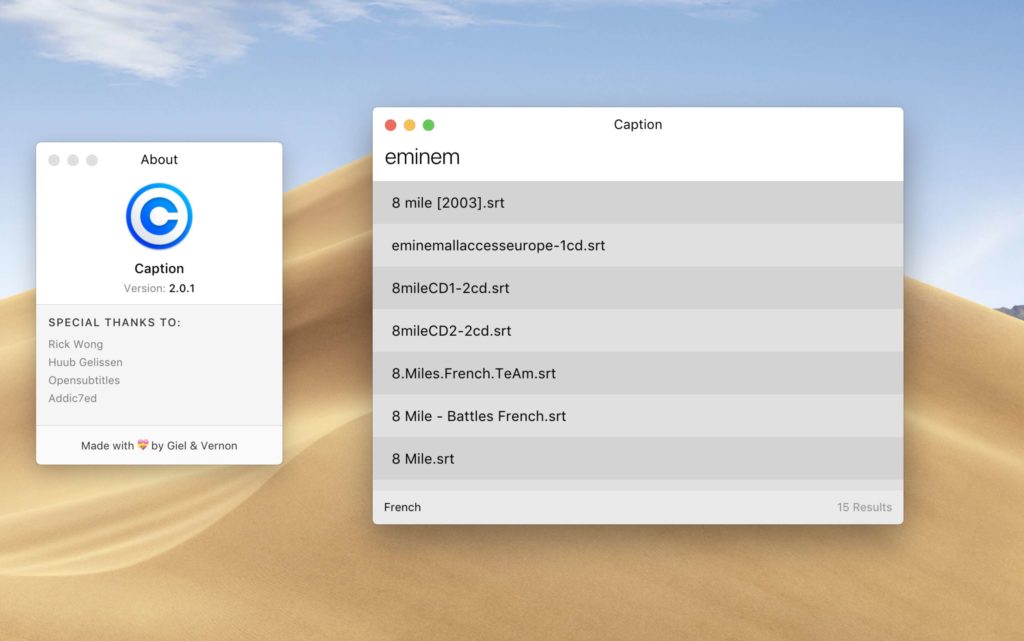
Task: Click the "Giel & Vernon" credit text
Action: click(202, 446)
